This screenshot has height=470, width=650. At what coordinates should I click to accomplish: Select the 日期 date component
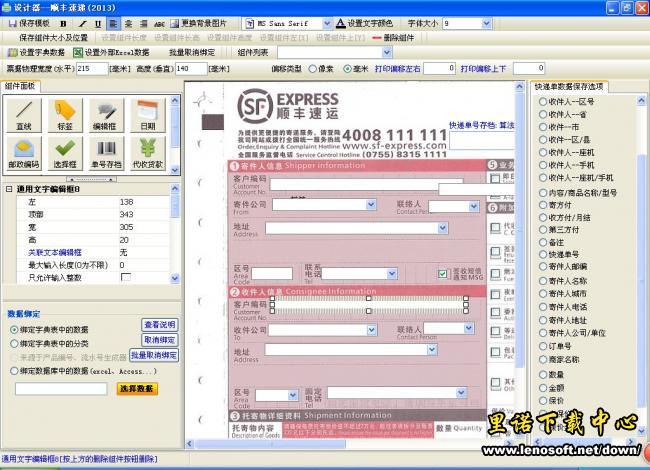click(x=148, y=116)
